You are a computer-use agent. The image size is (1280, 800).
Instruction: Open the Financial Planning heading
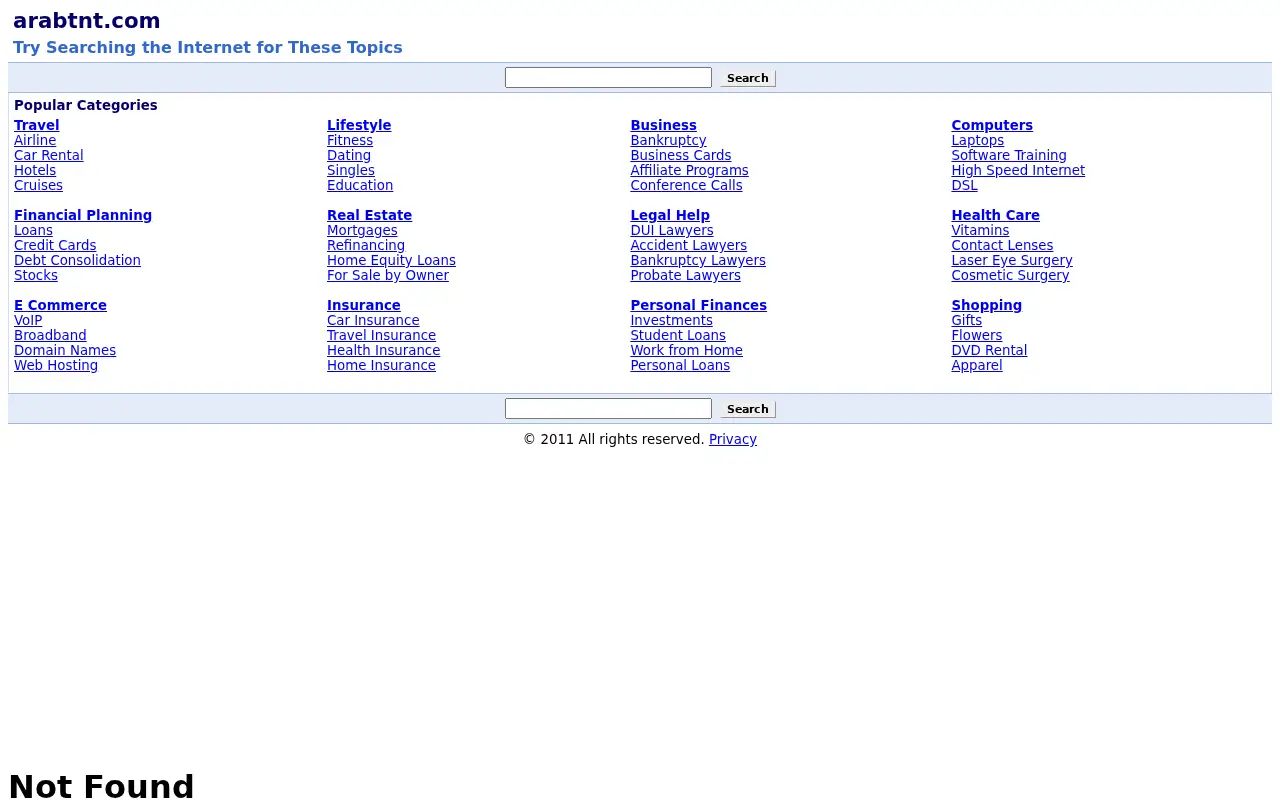[x=83, y=215]
